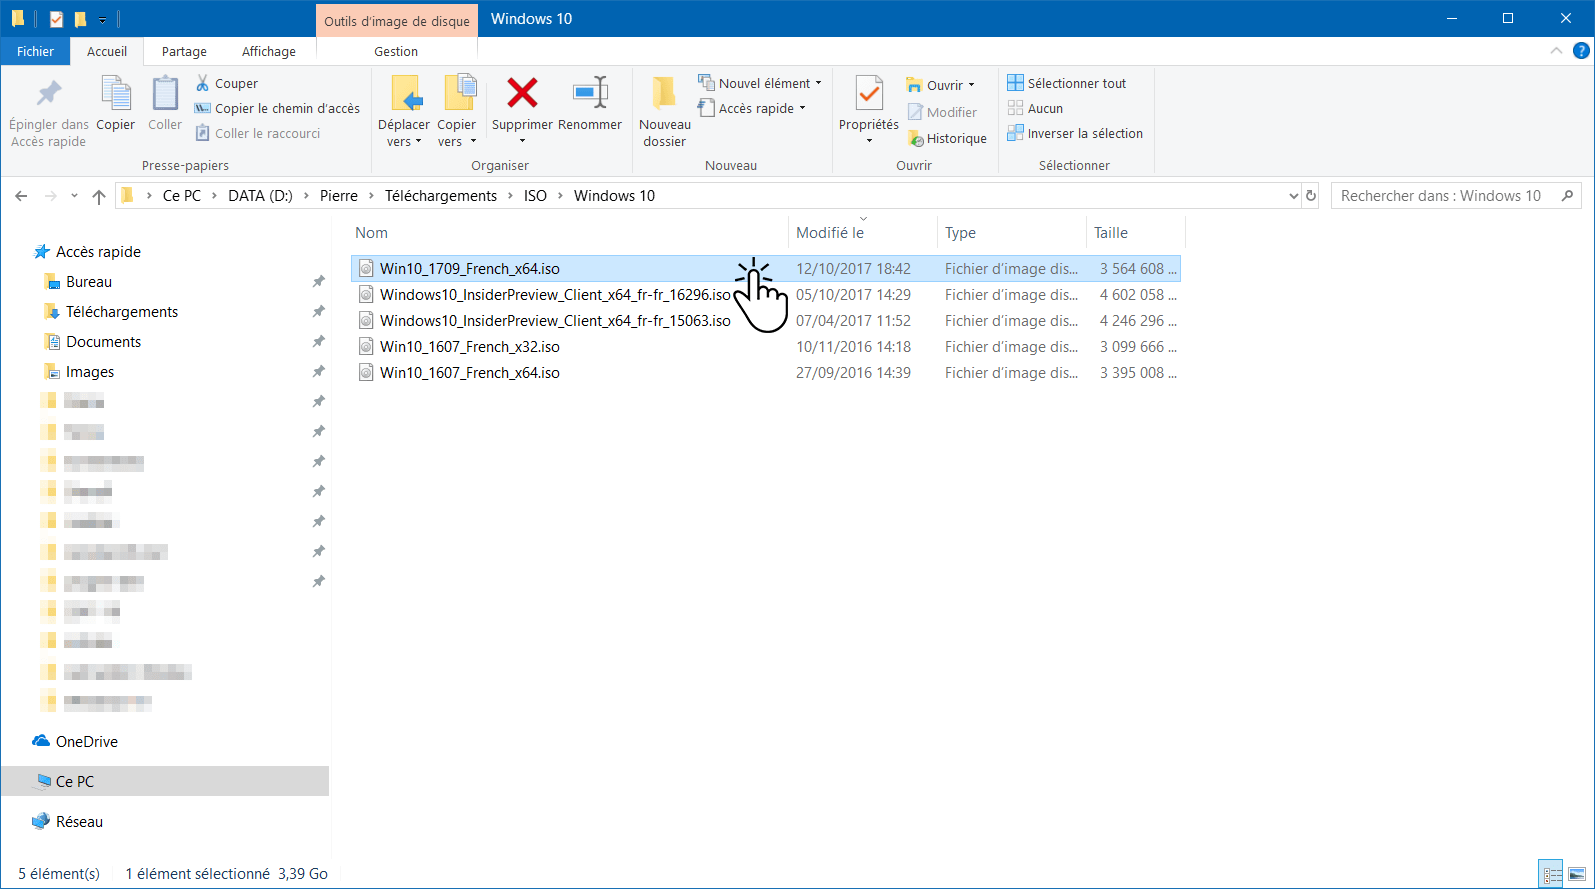Expand the address bar history dropdown
Viewport: 1595px width, 889px height.
click(x=1293, y=196)
